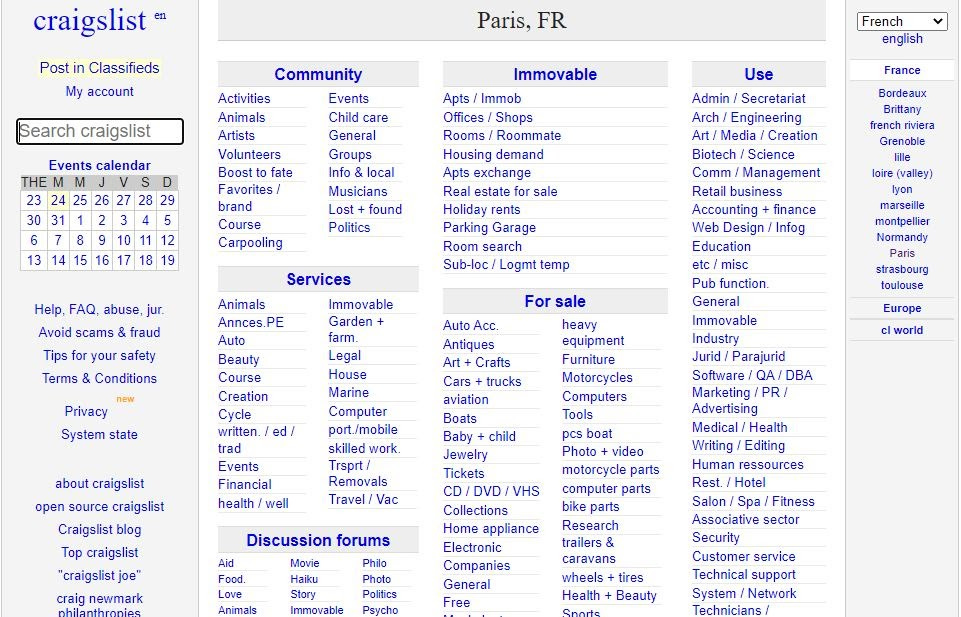Open the Services section heading
This screenshot has width=961, height=617.
pyautogui.click(x=318, y=279)
